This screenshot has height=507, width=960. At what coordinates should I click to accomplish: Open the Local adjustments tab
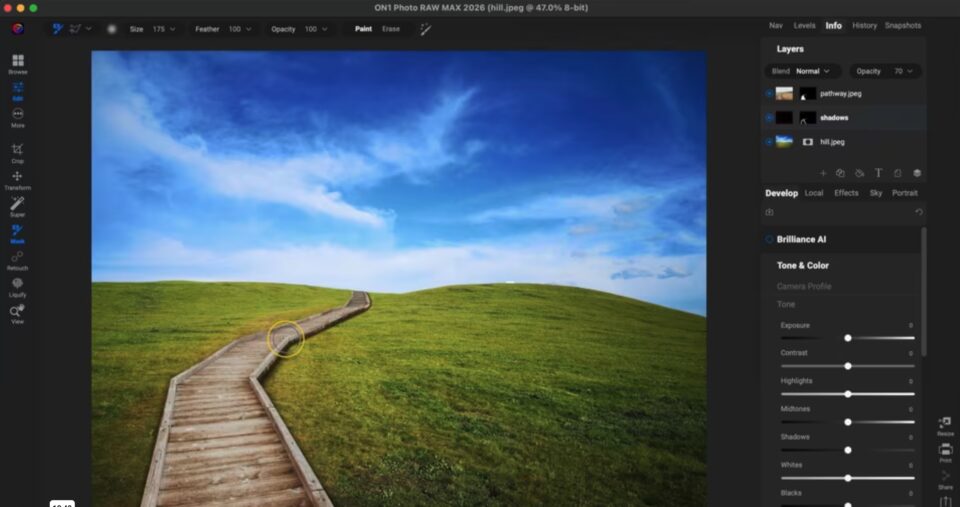click(814, 193)
